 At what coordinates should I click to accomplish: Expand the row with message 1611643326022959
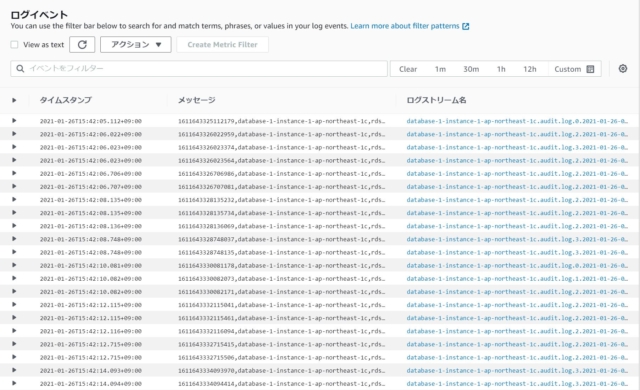tap(14, 134)
